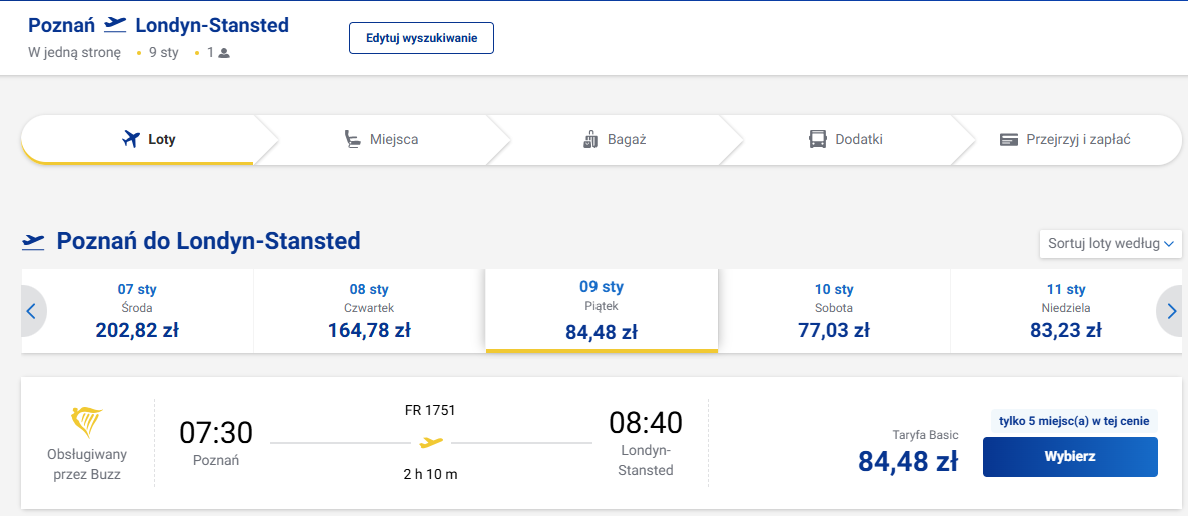The image size is (1188, 516).
Task: Select the 10 sty Sobota date
Action: pyautogui.click(x=833, y=311)
